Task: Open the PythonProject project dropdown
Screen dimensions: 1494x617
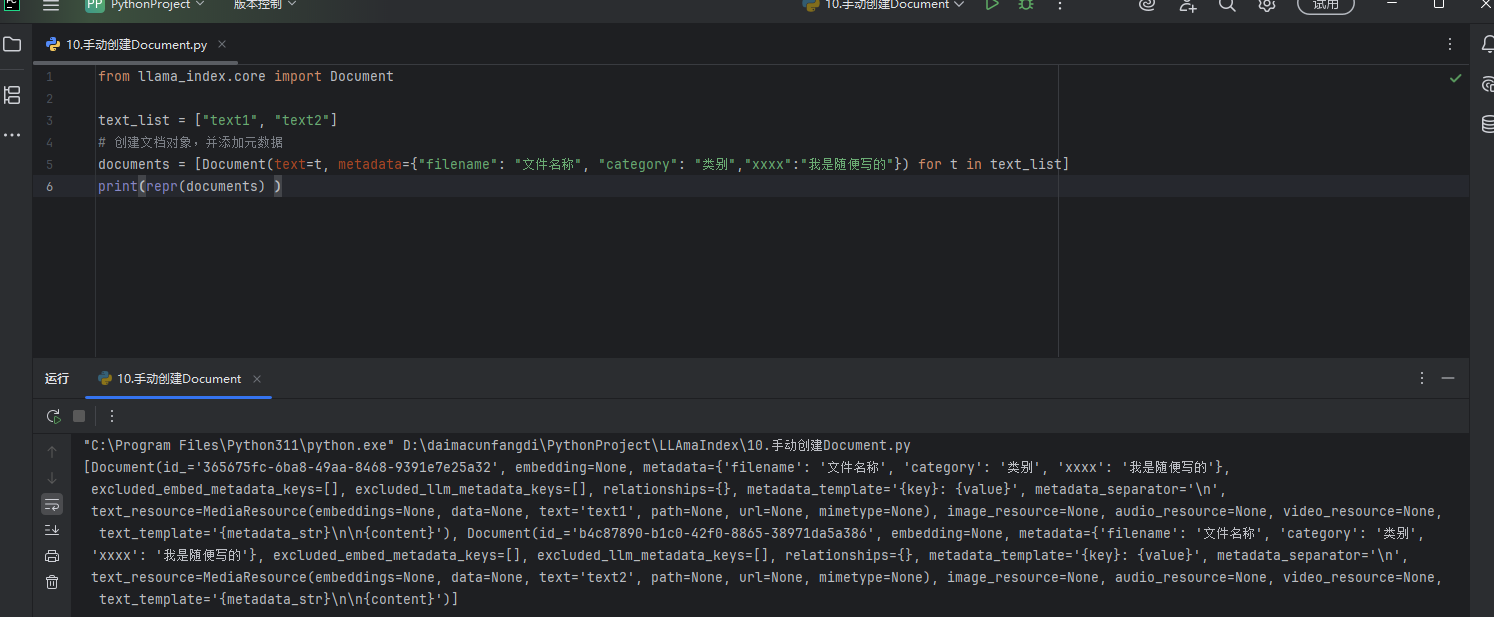Action: (x=144, y=5)
